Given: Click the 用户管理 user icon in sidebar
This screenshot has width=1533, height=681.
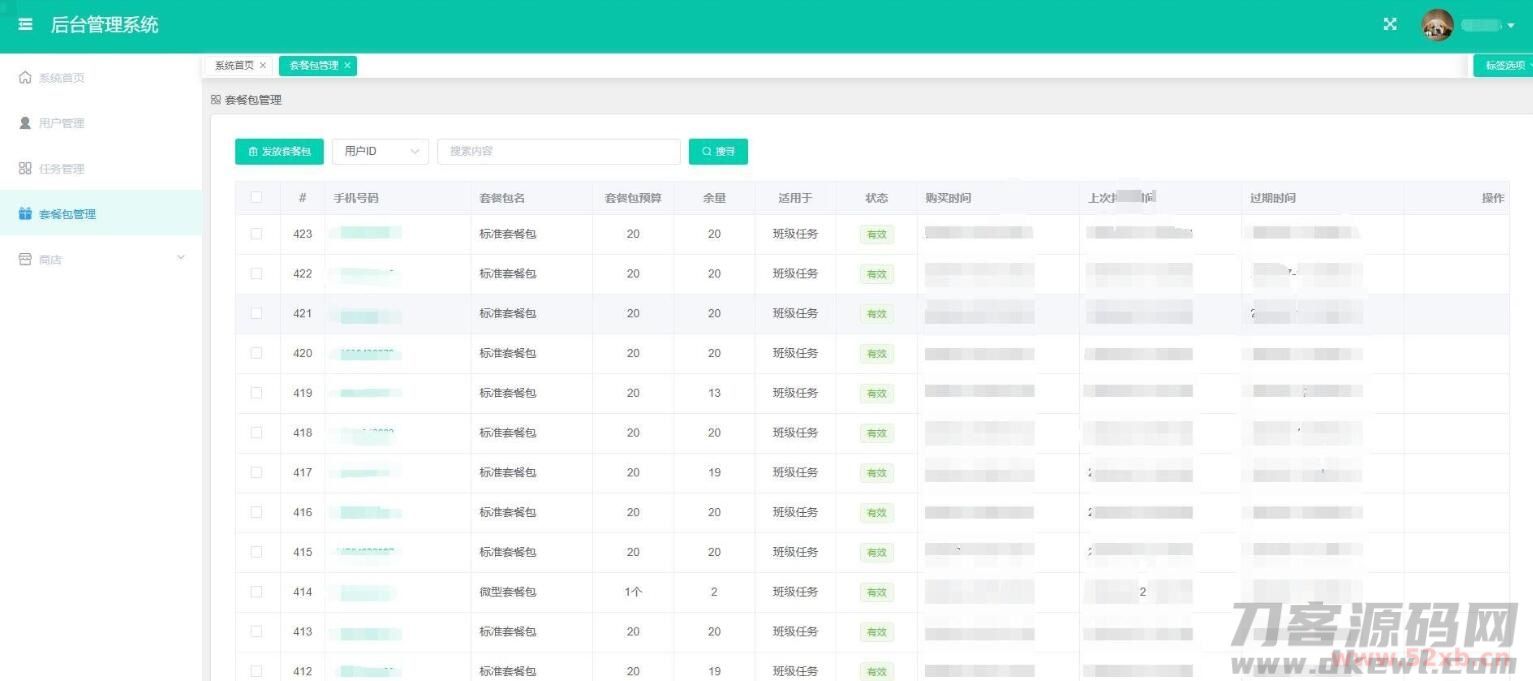Looking at the screenshot, I should (25, 123).
